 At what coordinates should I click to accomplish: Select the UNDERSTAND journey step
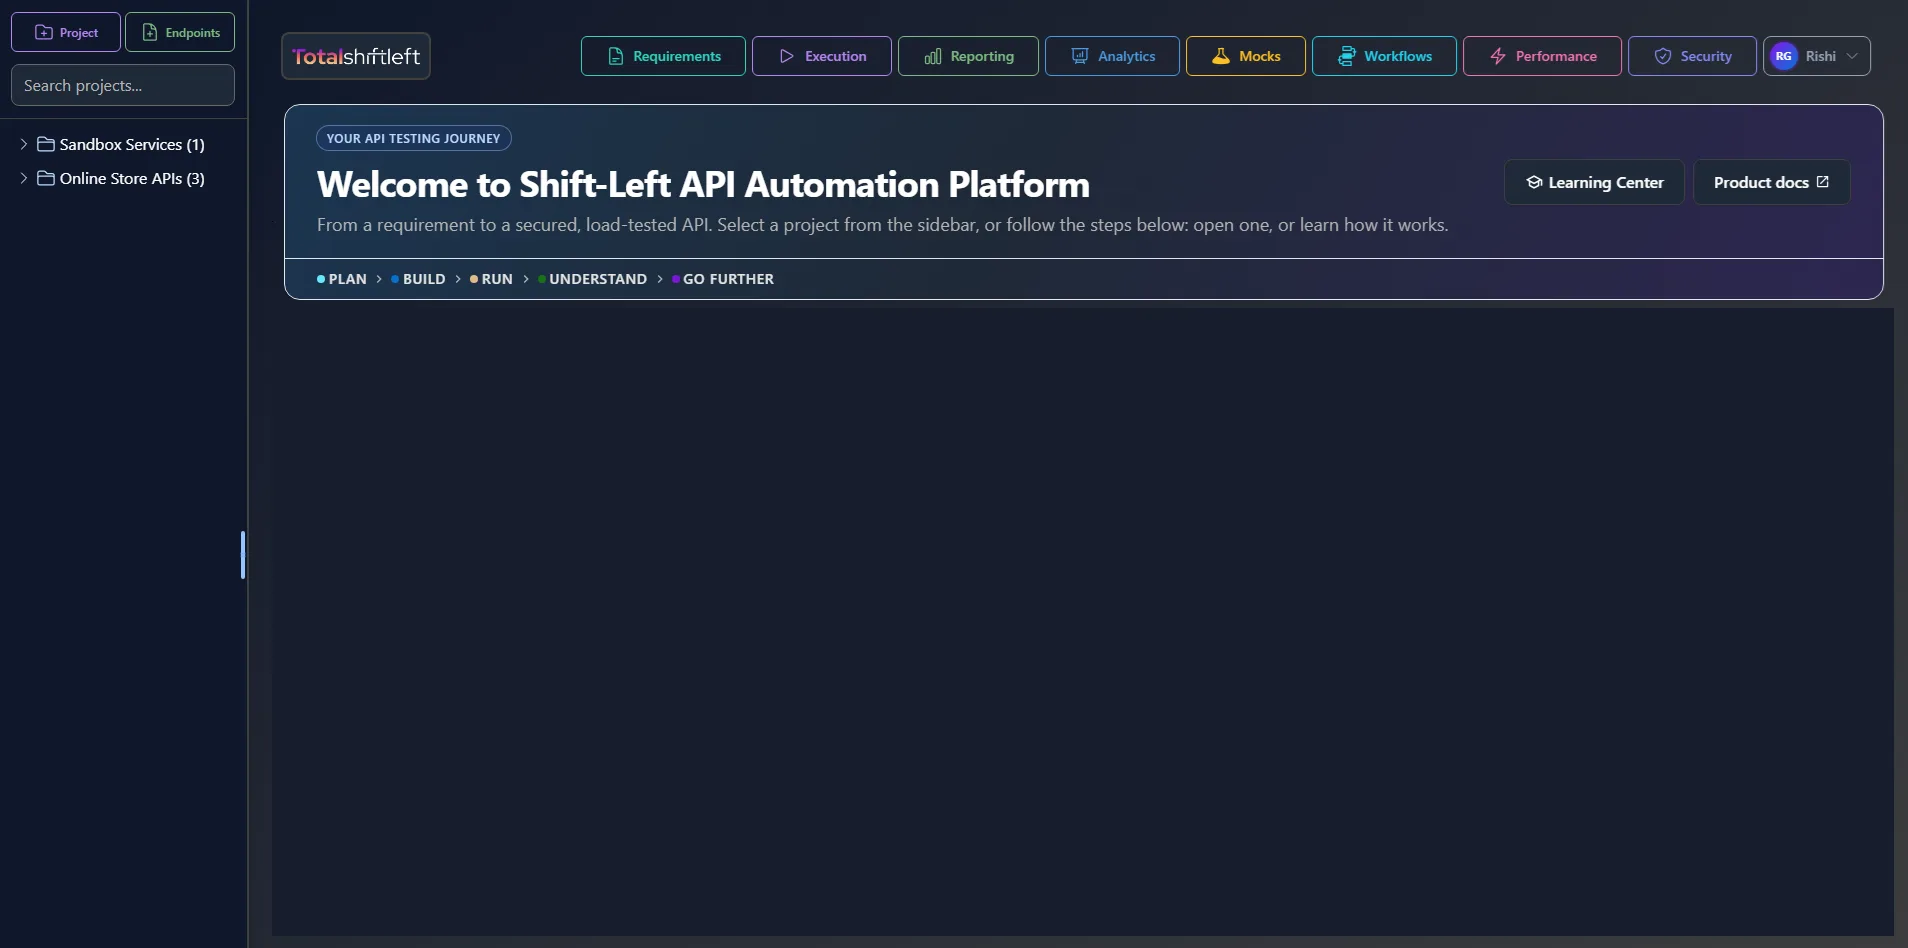click(x=593, y=279)
